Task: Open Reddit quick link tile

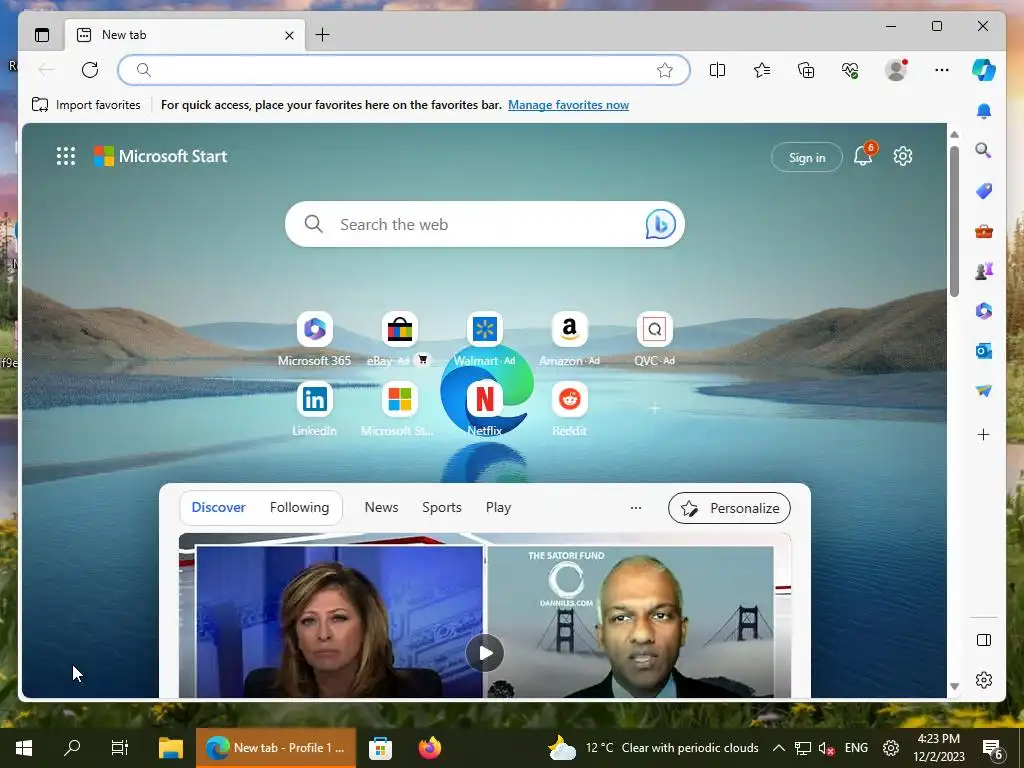Action: tap(569, 409)
